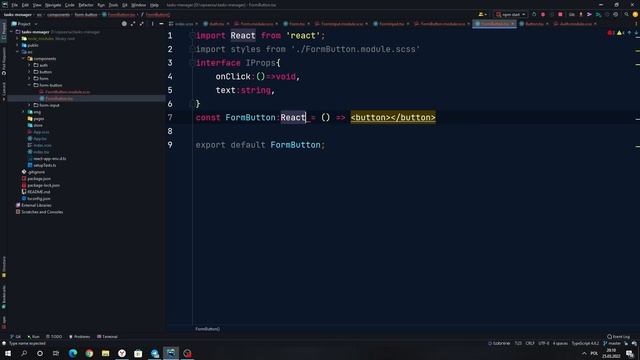Click the red Stop process icon in toolbar
Viewport: 640px width, 360px height.
pos(560,14)
